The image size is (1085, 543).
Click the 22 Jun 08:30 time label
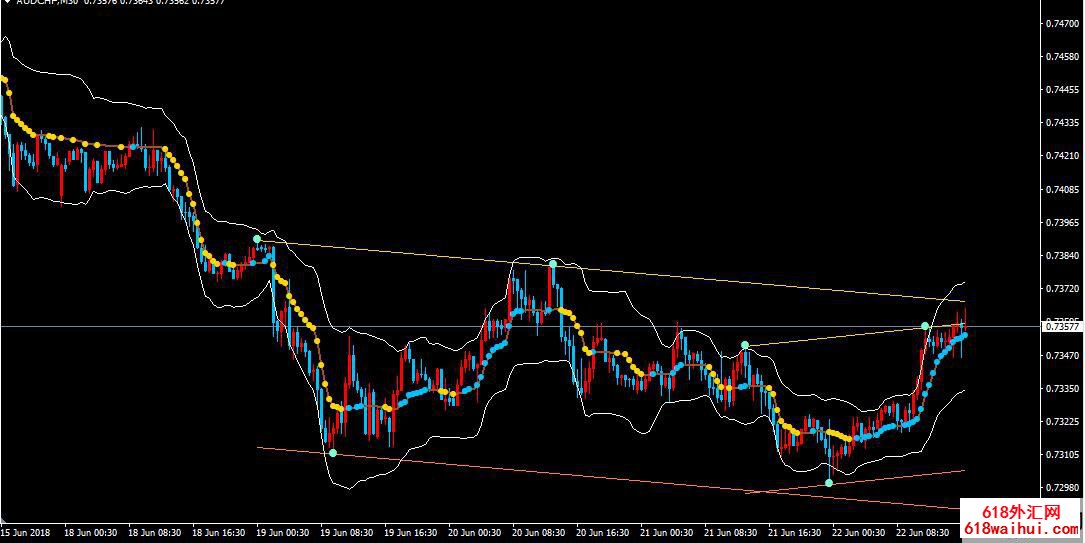[922, 533]
